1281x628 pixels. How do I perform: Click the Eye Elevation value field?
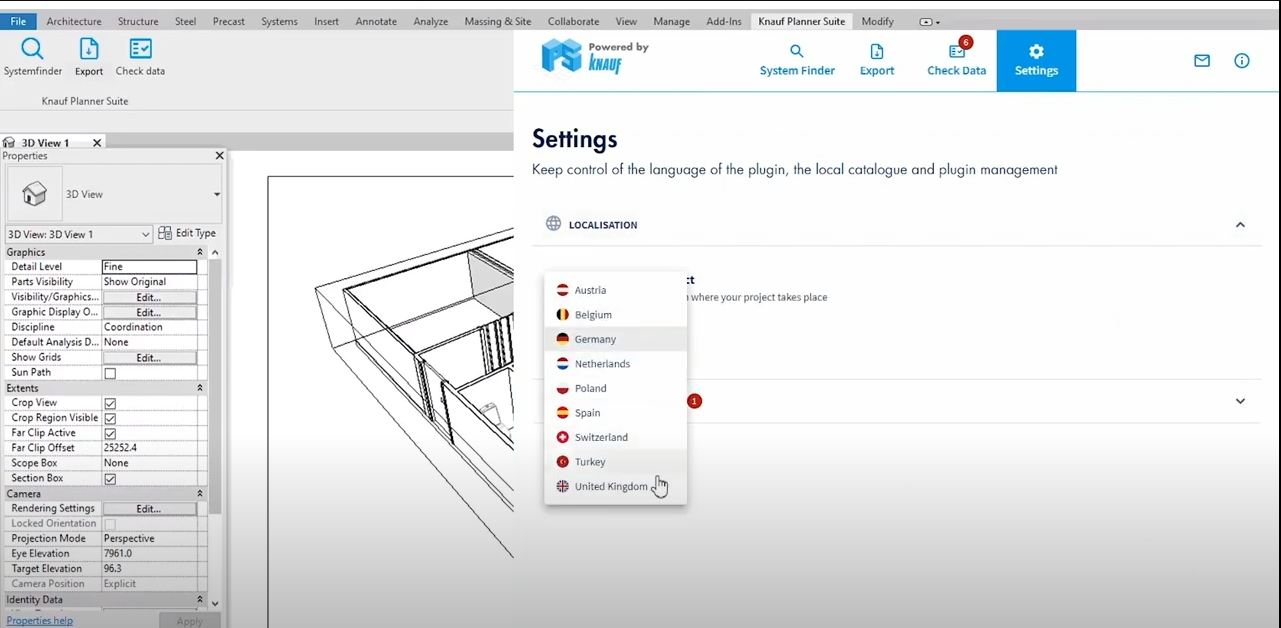(149, 554)
